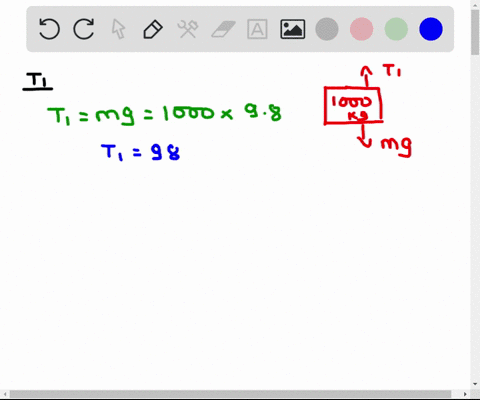Click the scroll up arrow
This screenshot has height=400, width=480.
pos(475,4)
